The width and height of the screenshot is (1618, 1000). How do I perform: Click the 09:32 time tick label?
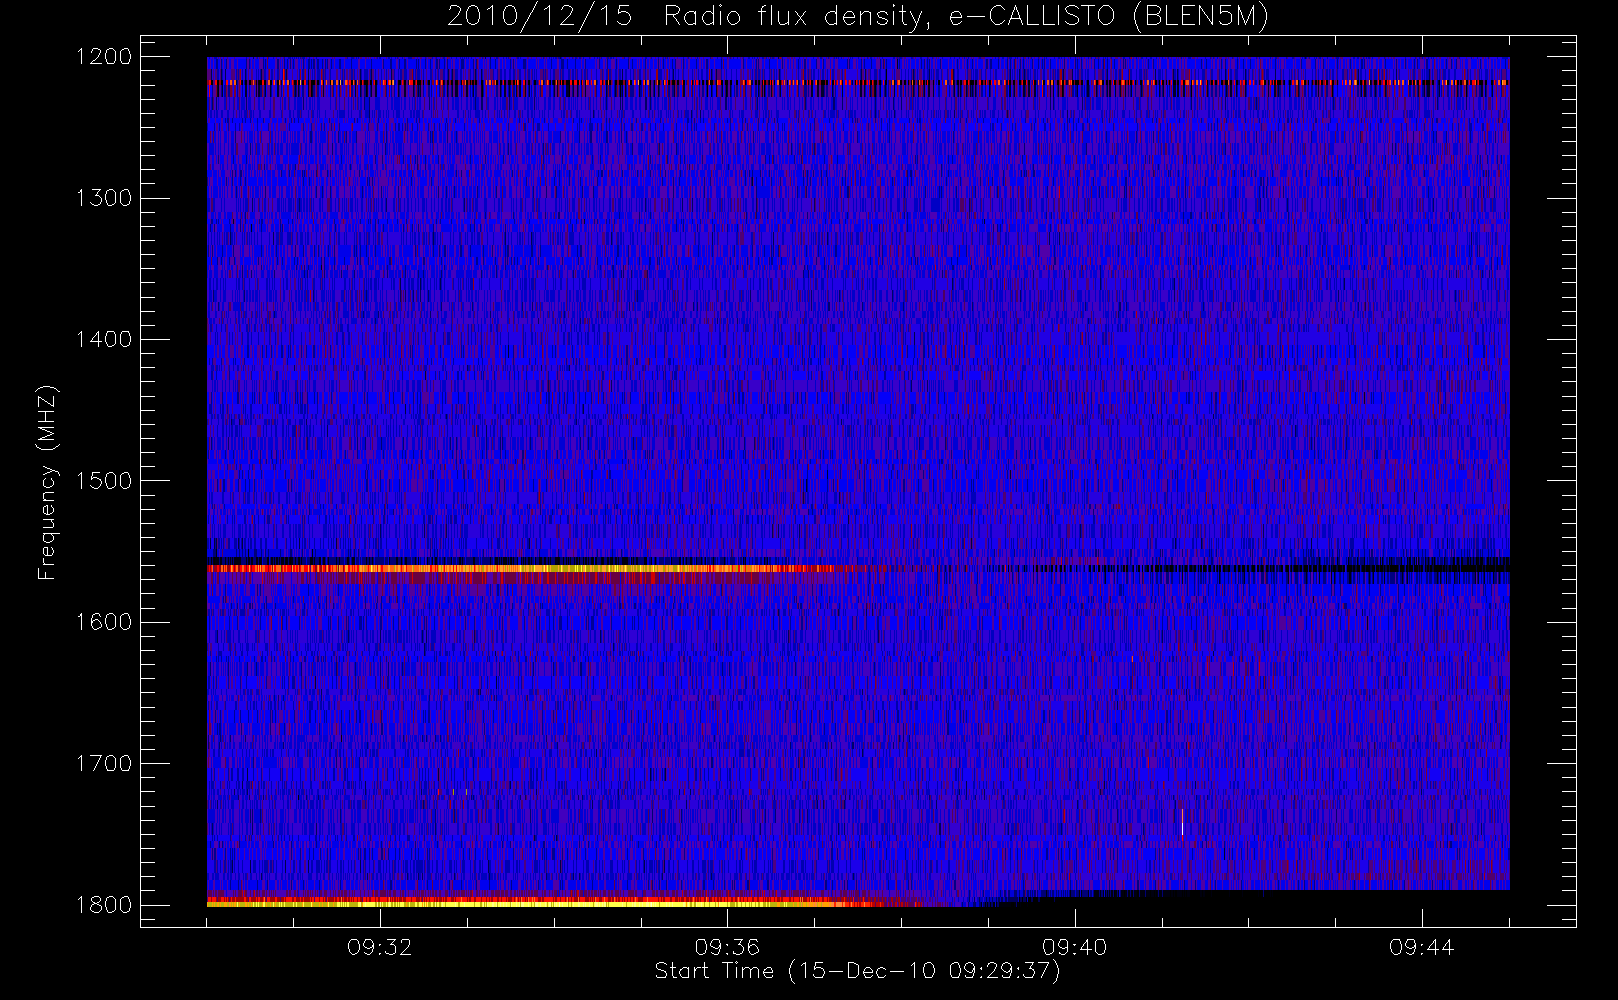click(x=380, y=947)
